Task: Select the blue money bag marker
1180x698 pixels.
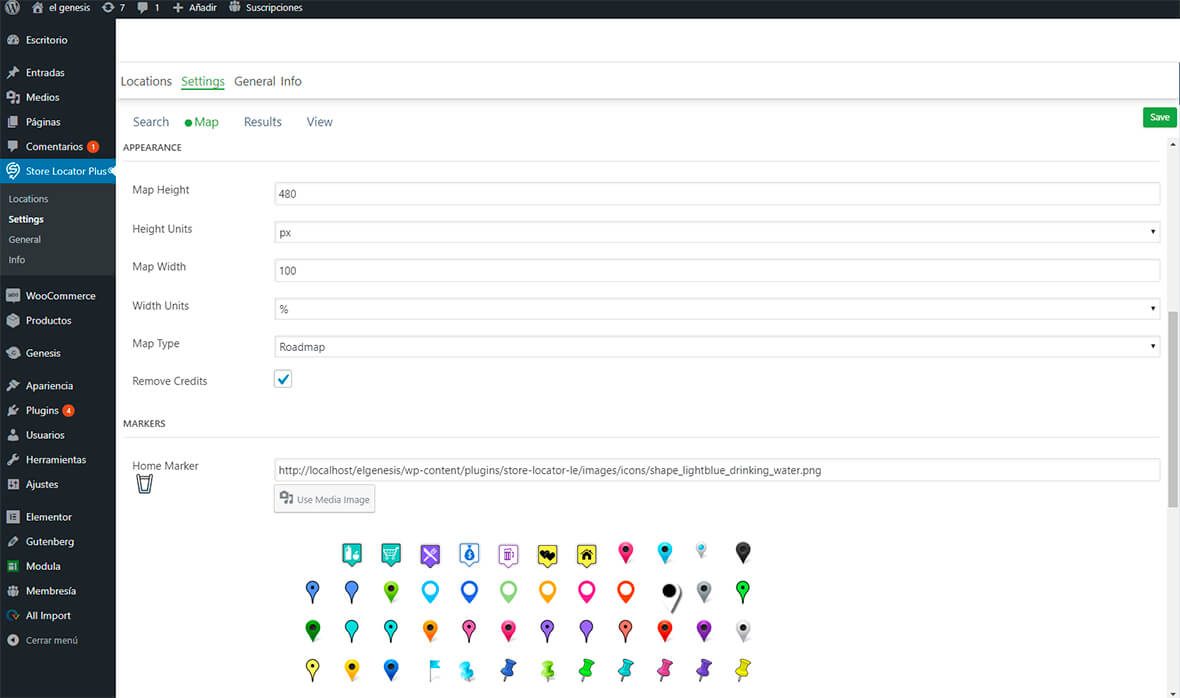Action: coord(469,554)
